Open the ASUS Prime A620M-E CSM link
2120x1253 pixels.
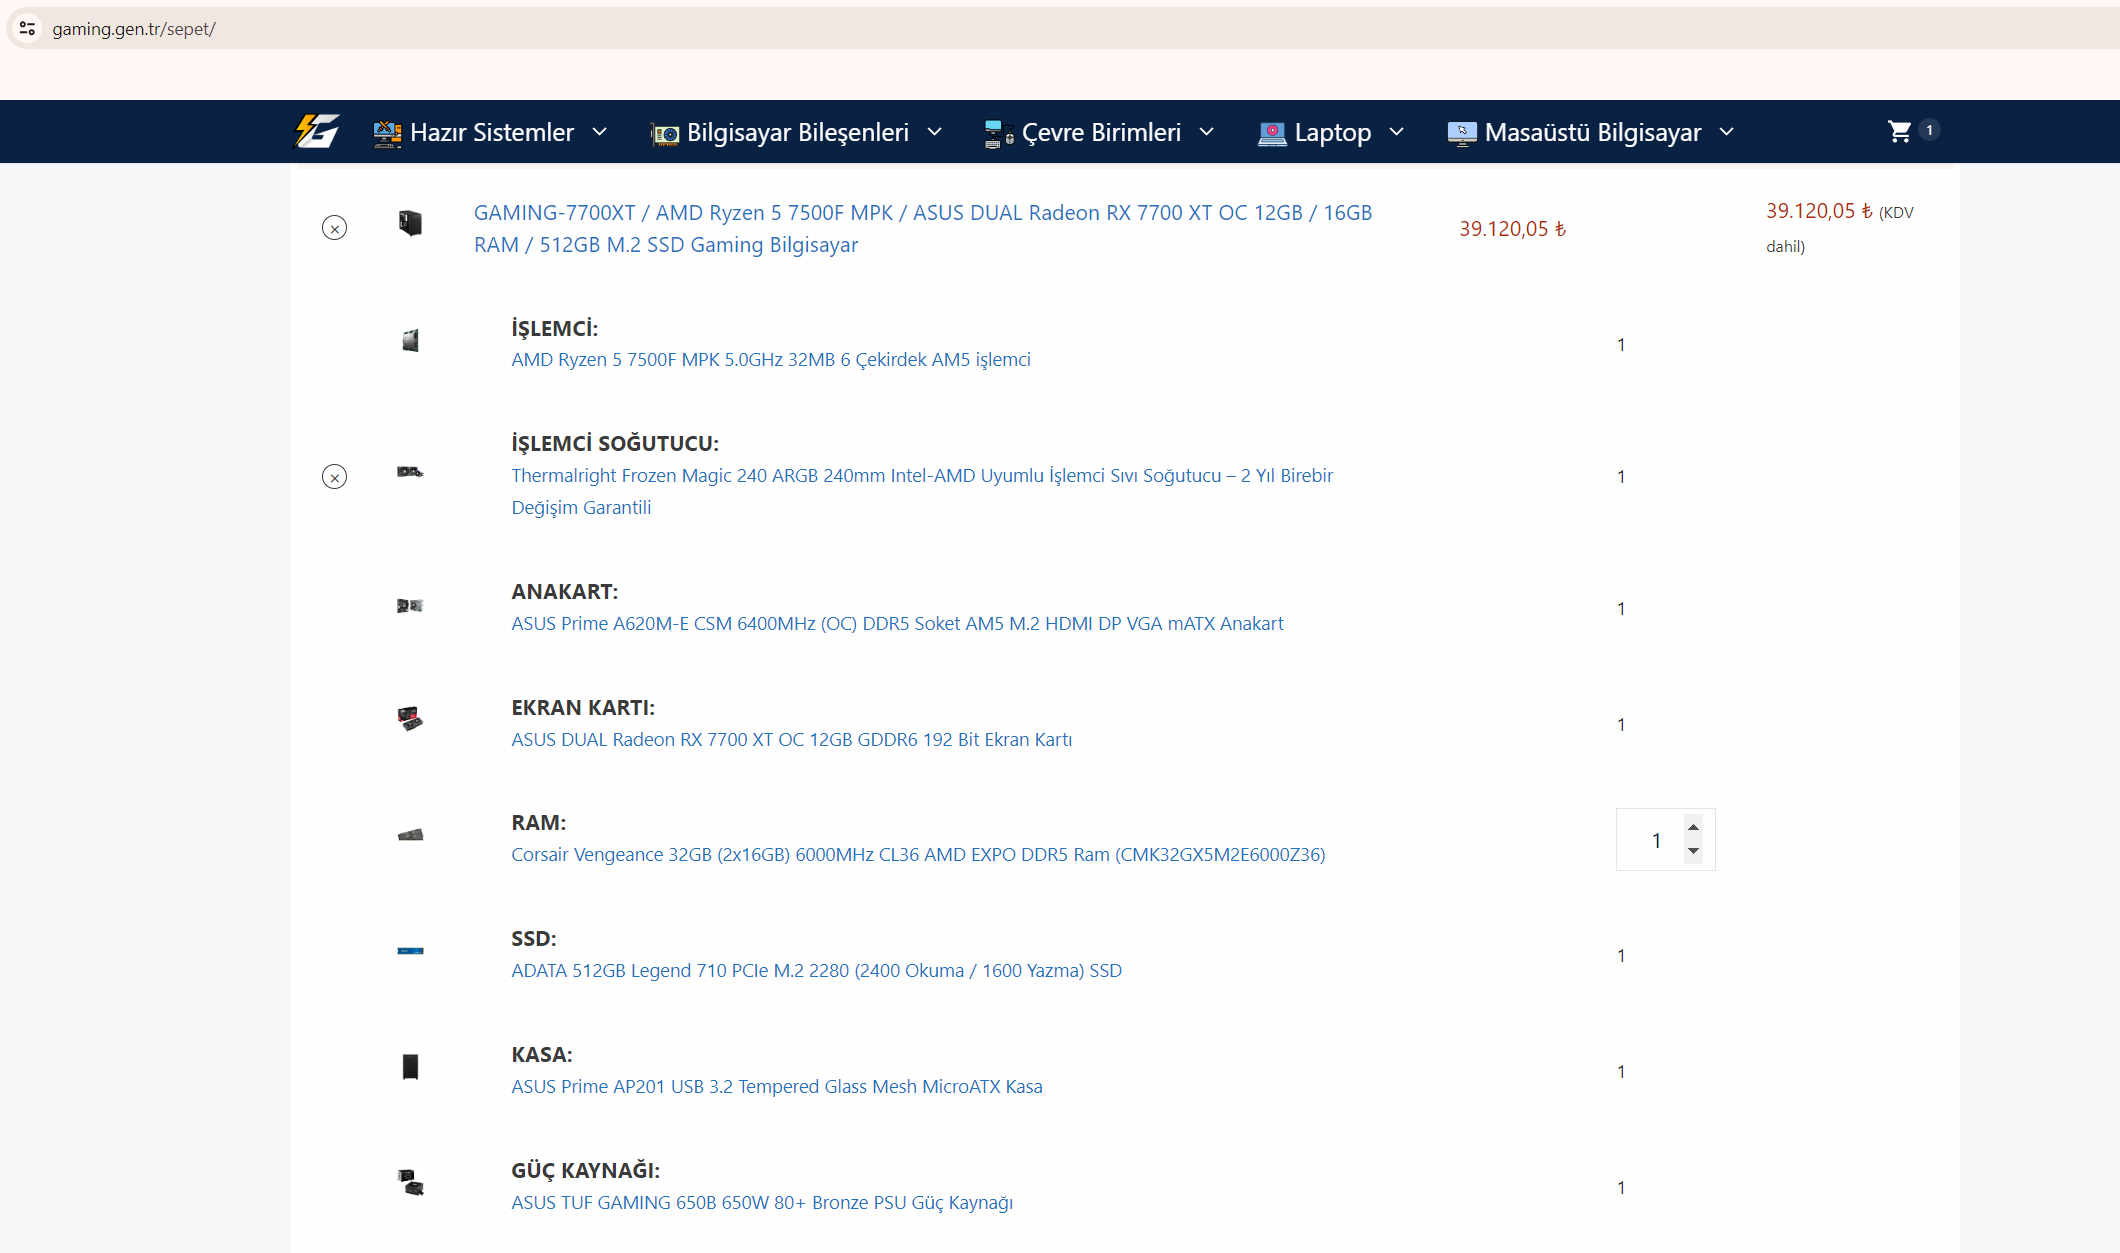pos(897,624)
